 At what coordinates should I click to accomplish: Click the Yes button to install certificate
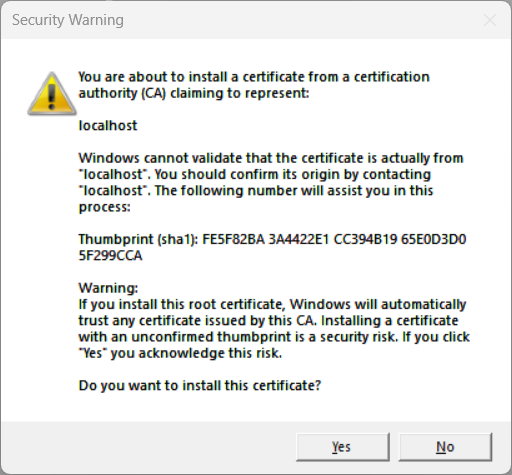pos(343,447)
